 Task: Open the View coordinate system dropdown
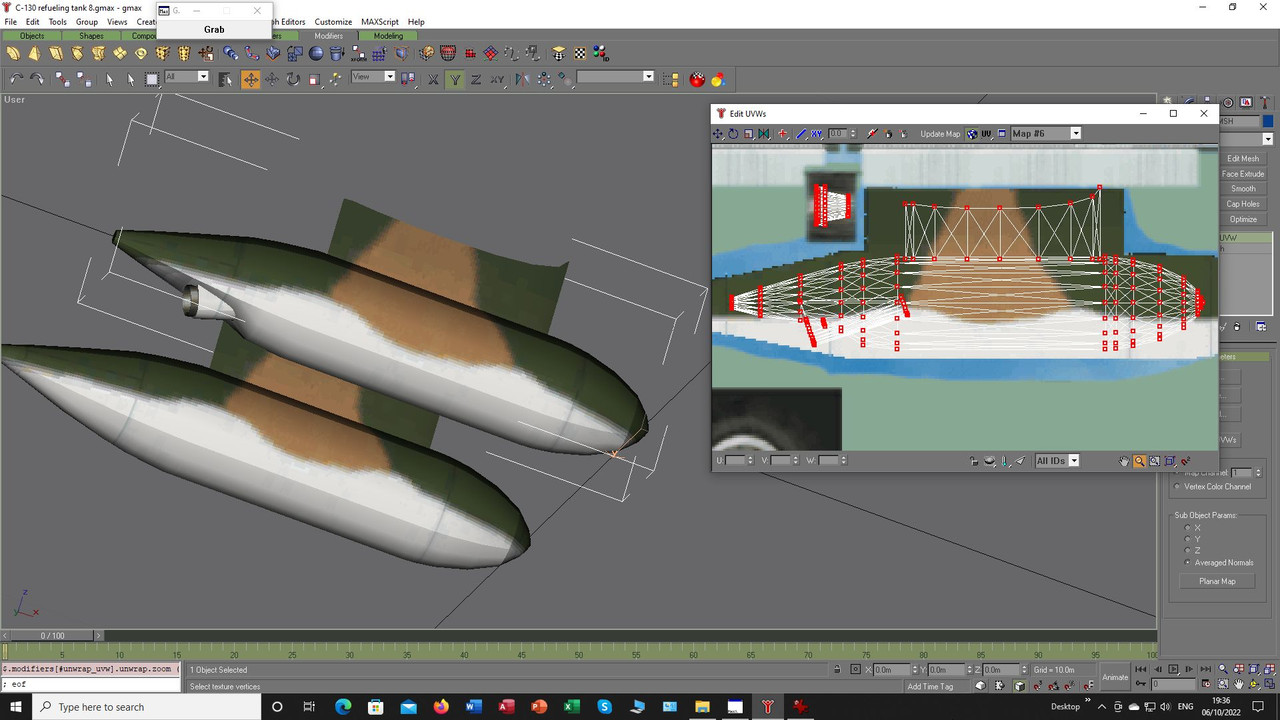point(389,77)
